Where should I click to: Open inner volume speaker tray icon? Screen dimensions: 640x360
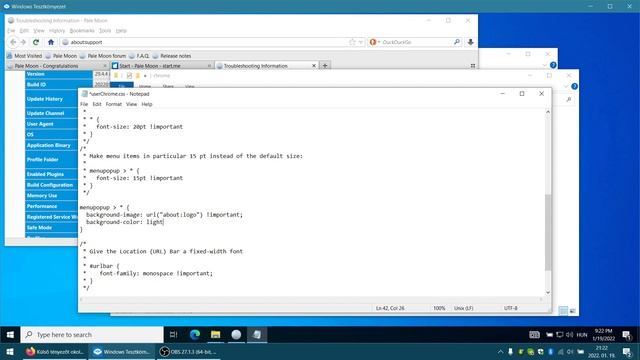[569, 335]
